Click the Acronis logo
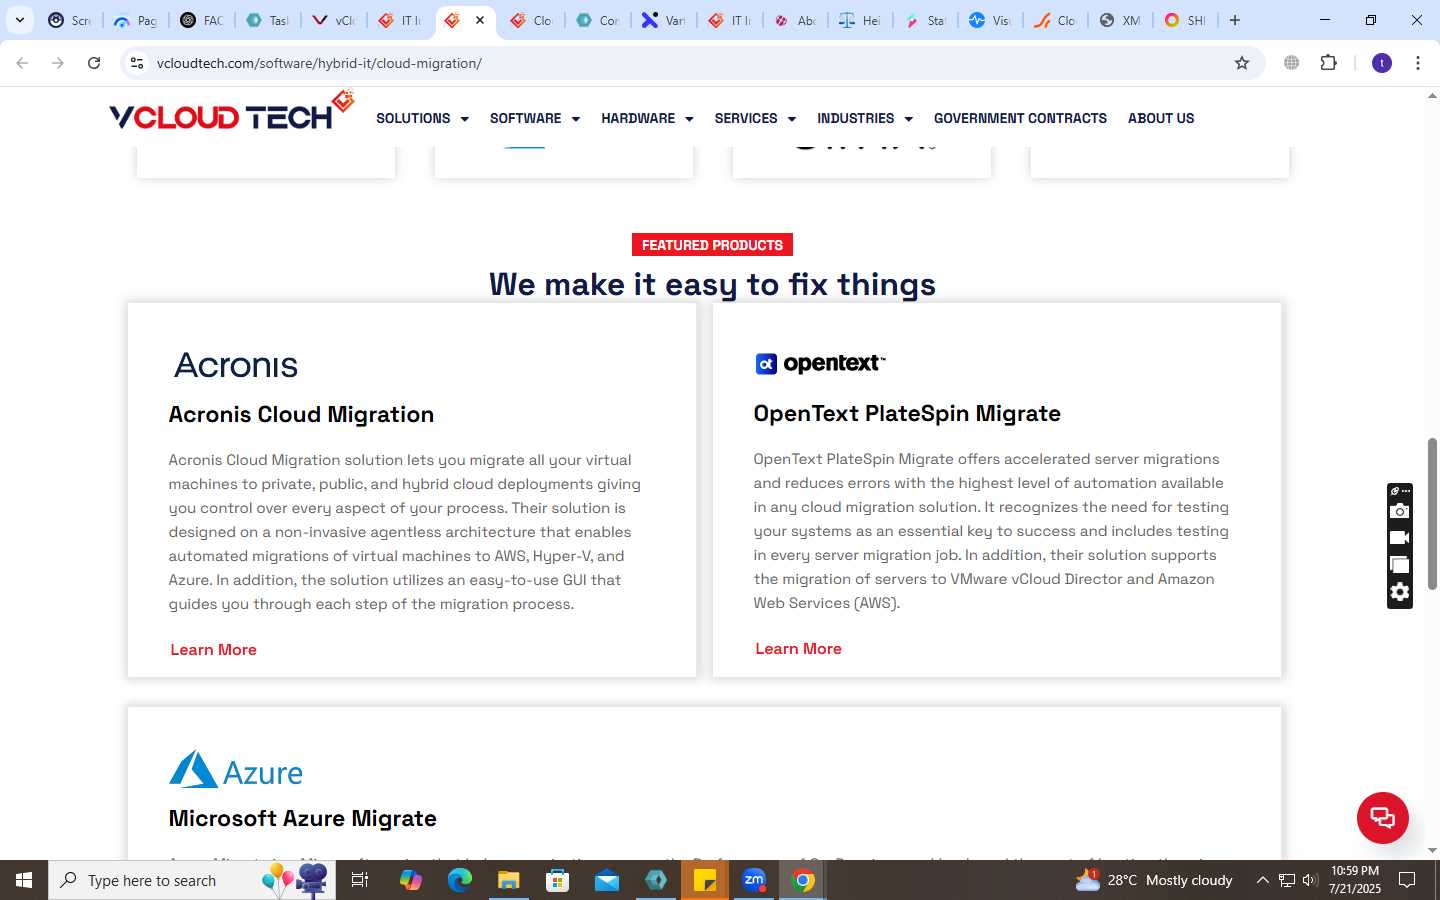1440x900 pixels. [236, 365]
